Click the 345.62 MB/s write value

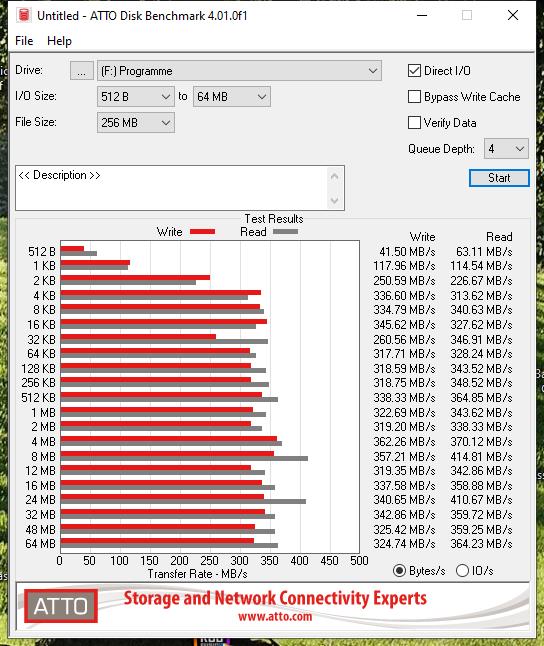[x=404, y=325]
